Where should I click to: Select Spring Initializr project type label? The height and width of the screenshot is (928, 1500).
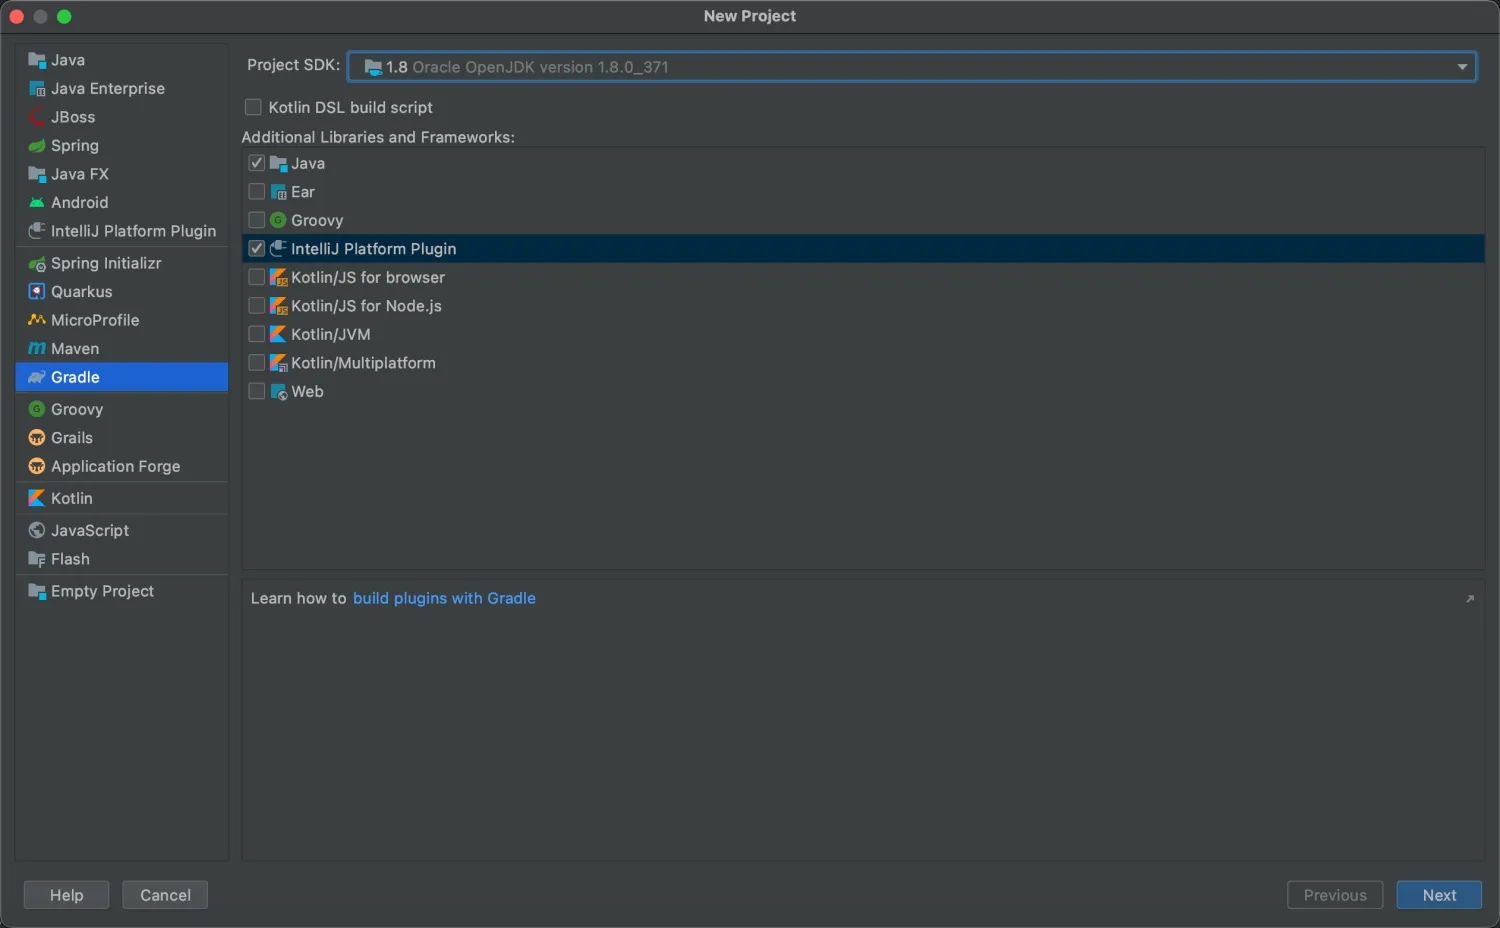point(106,264)
